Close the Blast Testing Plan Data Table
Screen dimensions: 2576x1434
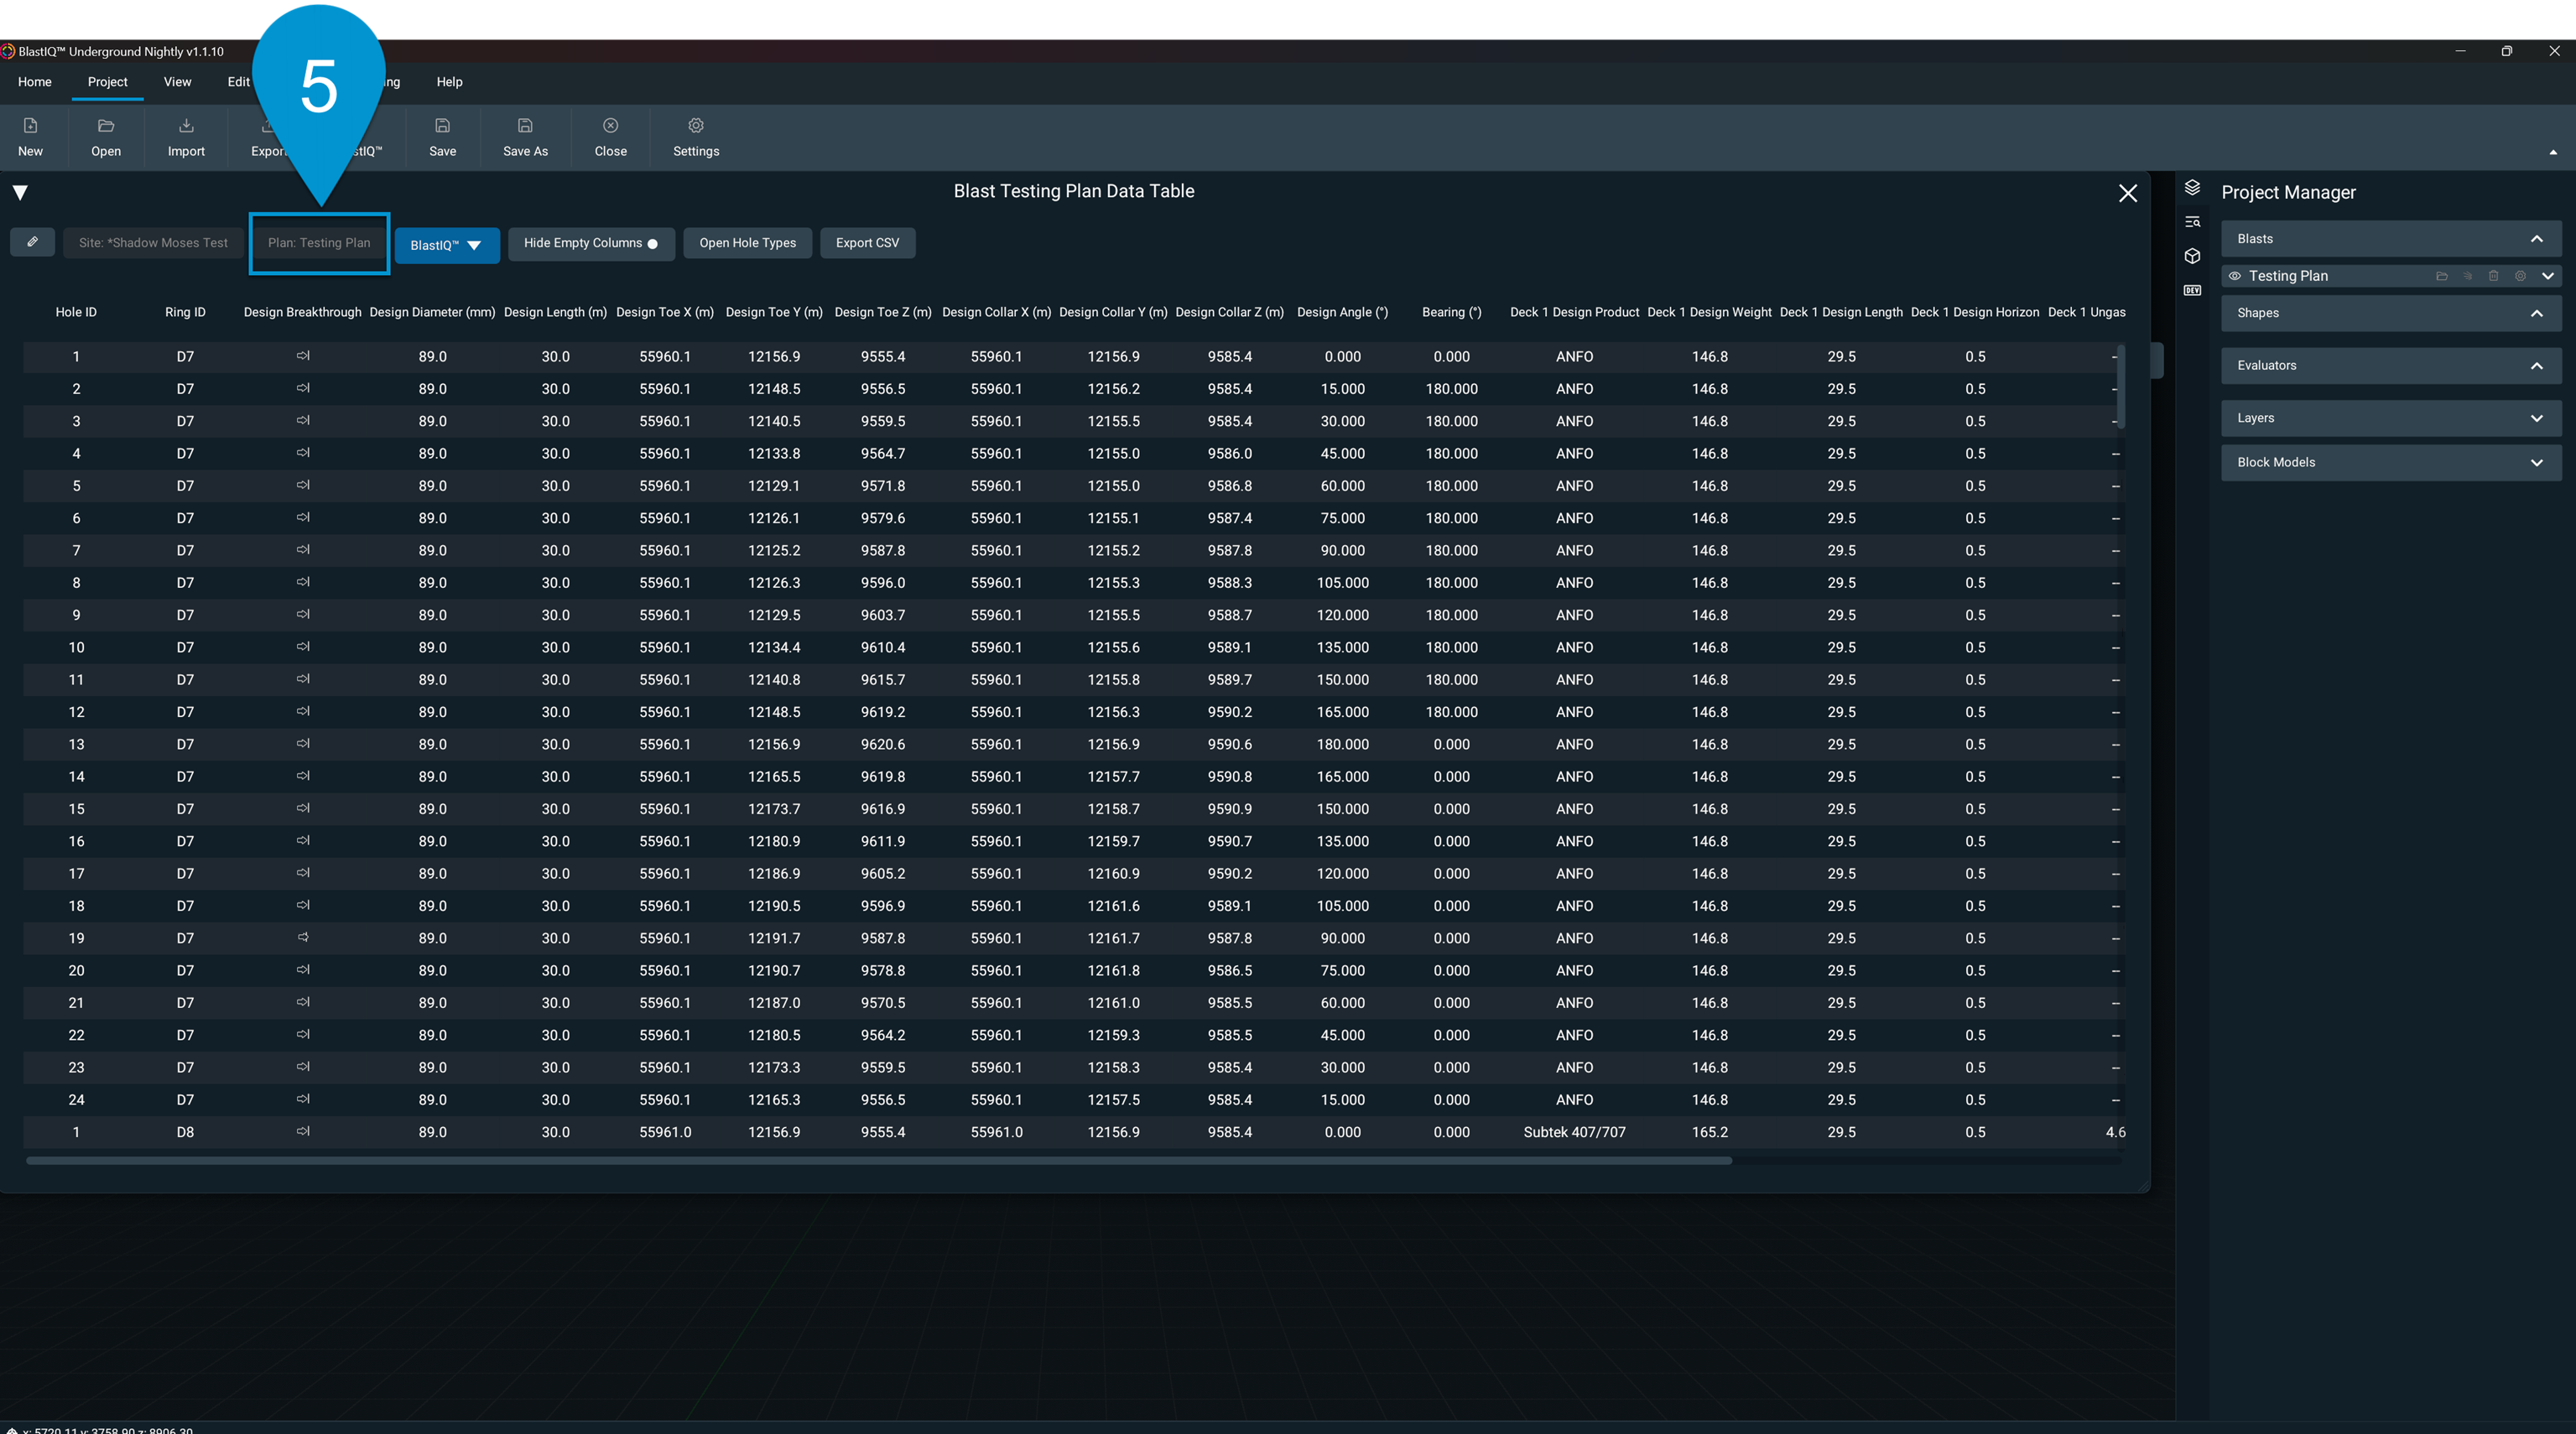2127,193
